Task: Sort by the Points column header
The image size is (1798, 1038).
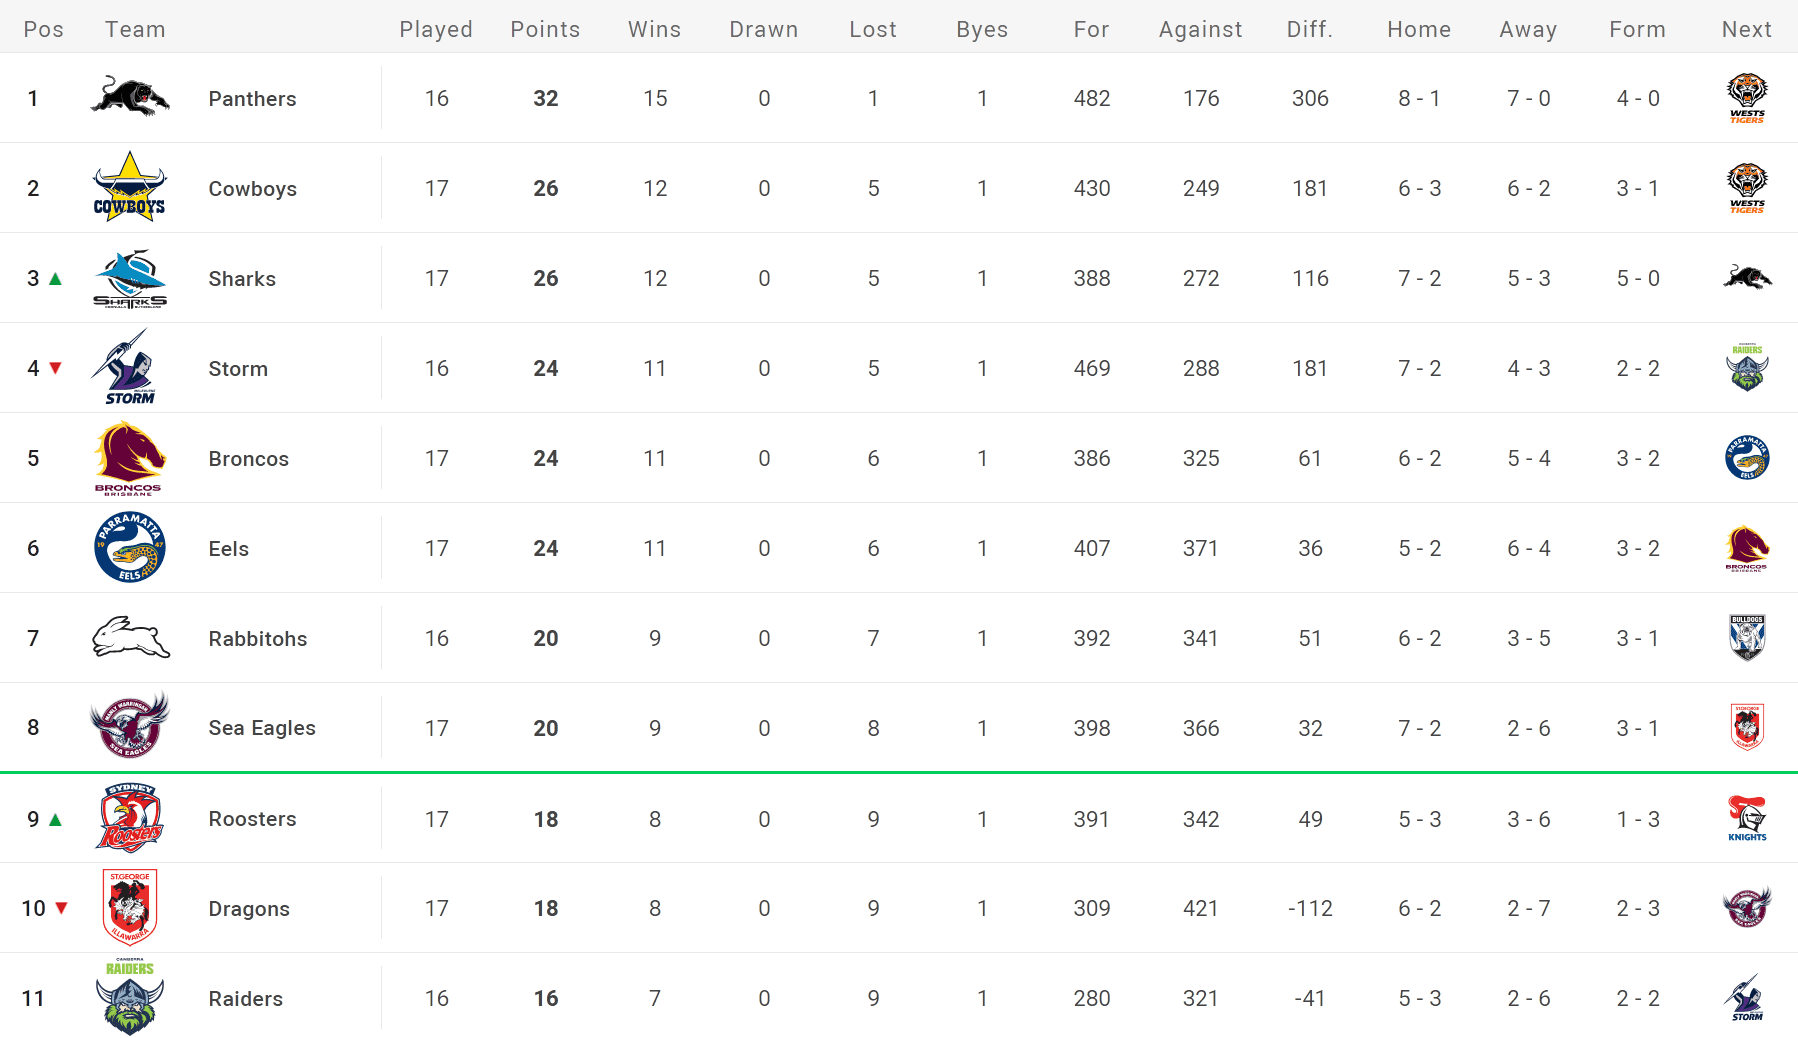Action: pyautogui.click(x=545, y=29)
